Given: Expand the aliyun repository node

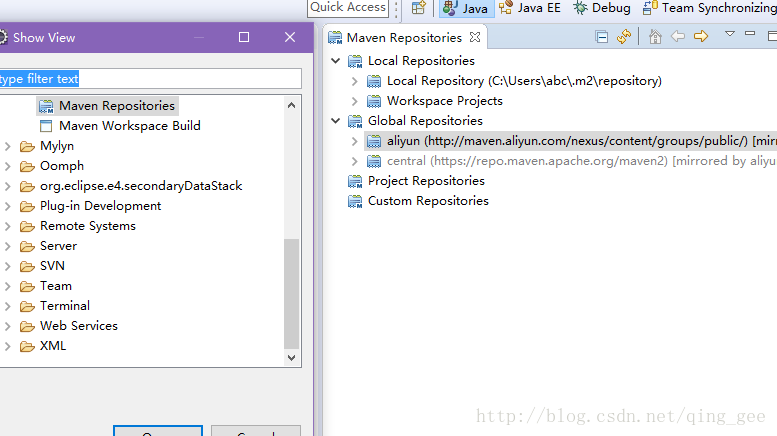Looking at the screenshot, I should pyautogui.click(x=354, y=141).
